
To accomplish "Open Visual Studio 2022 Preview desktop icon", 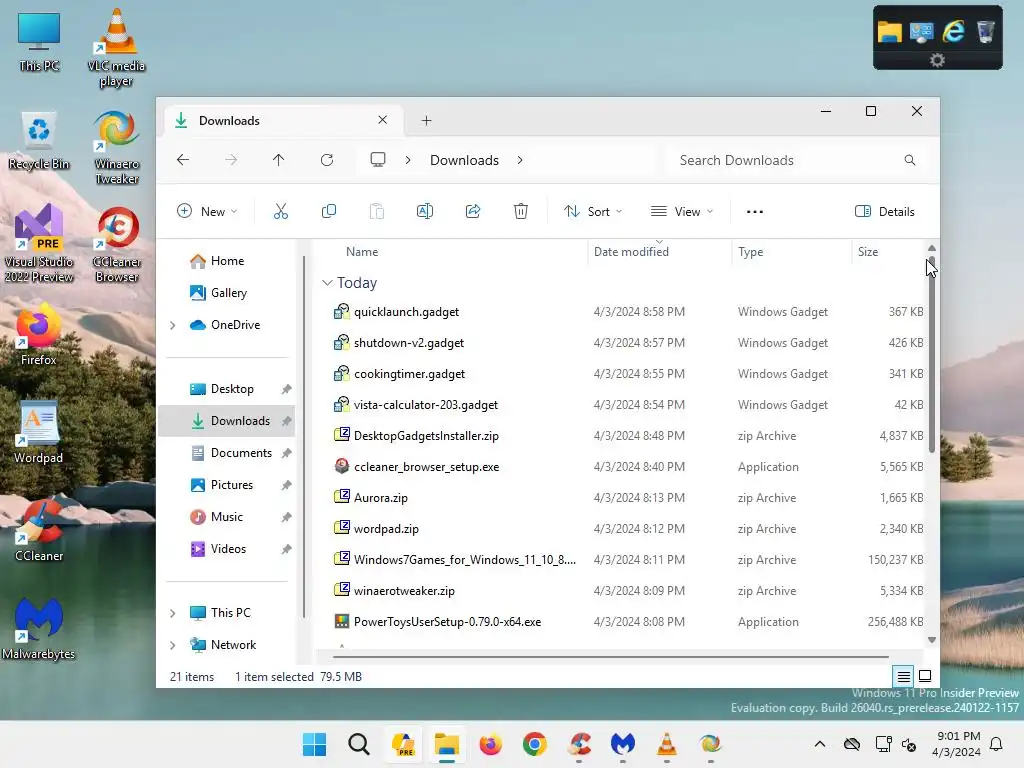I will (39, 244).
